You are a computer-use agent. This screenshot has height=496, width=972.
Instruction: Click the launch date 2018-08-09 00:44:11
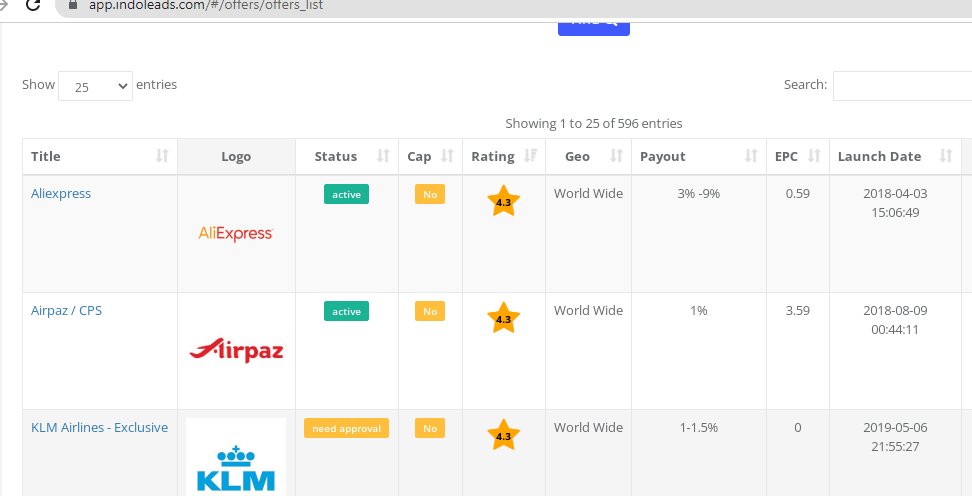[895, 320]
